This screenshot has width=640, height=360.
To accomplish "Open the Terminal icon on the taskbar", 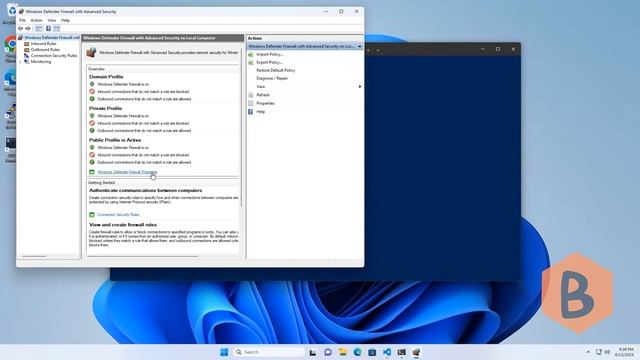I will [x=401, y=352].
